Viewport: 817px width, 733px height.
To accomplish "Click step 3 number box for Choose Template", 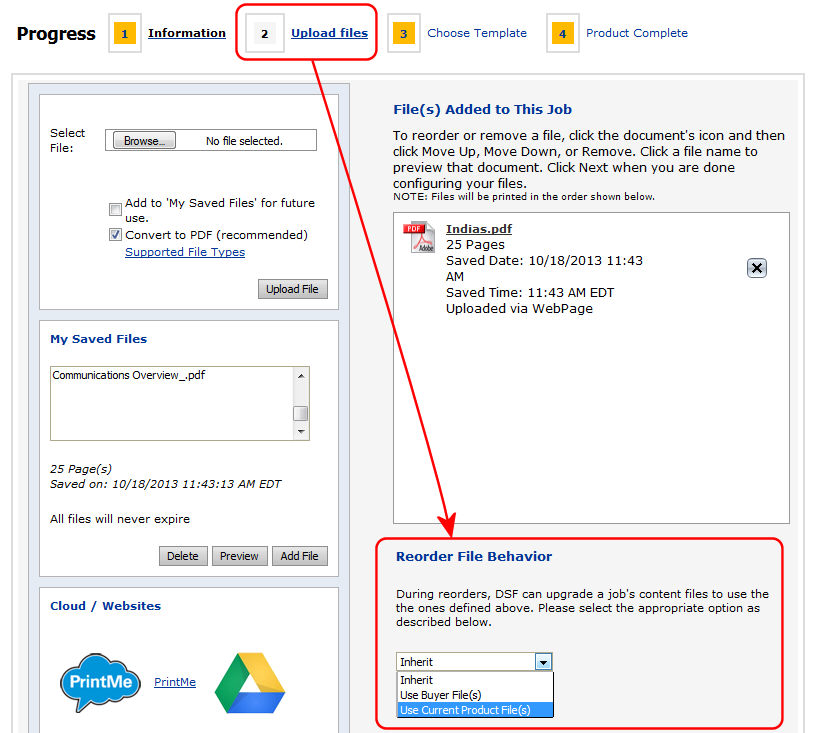I will (x=403, y=34).
